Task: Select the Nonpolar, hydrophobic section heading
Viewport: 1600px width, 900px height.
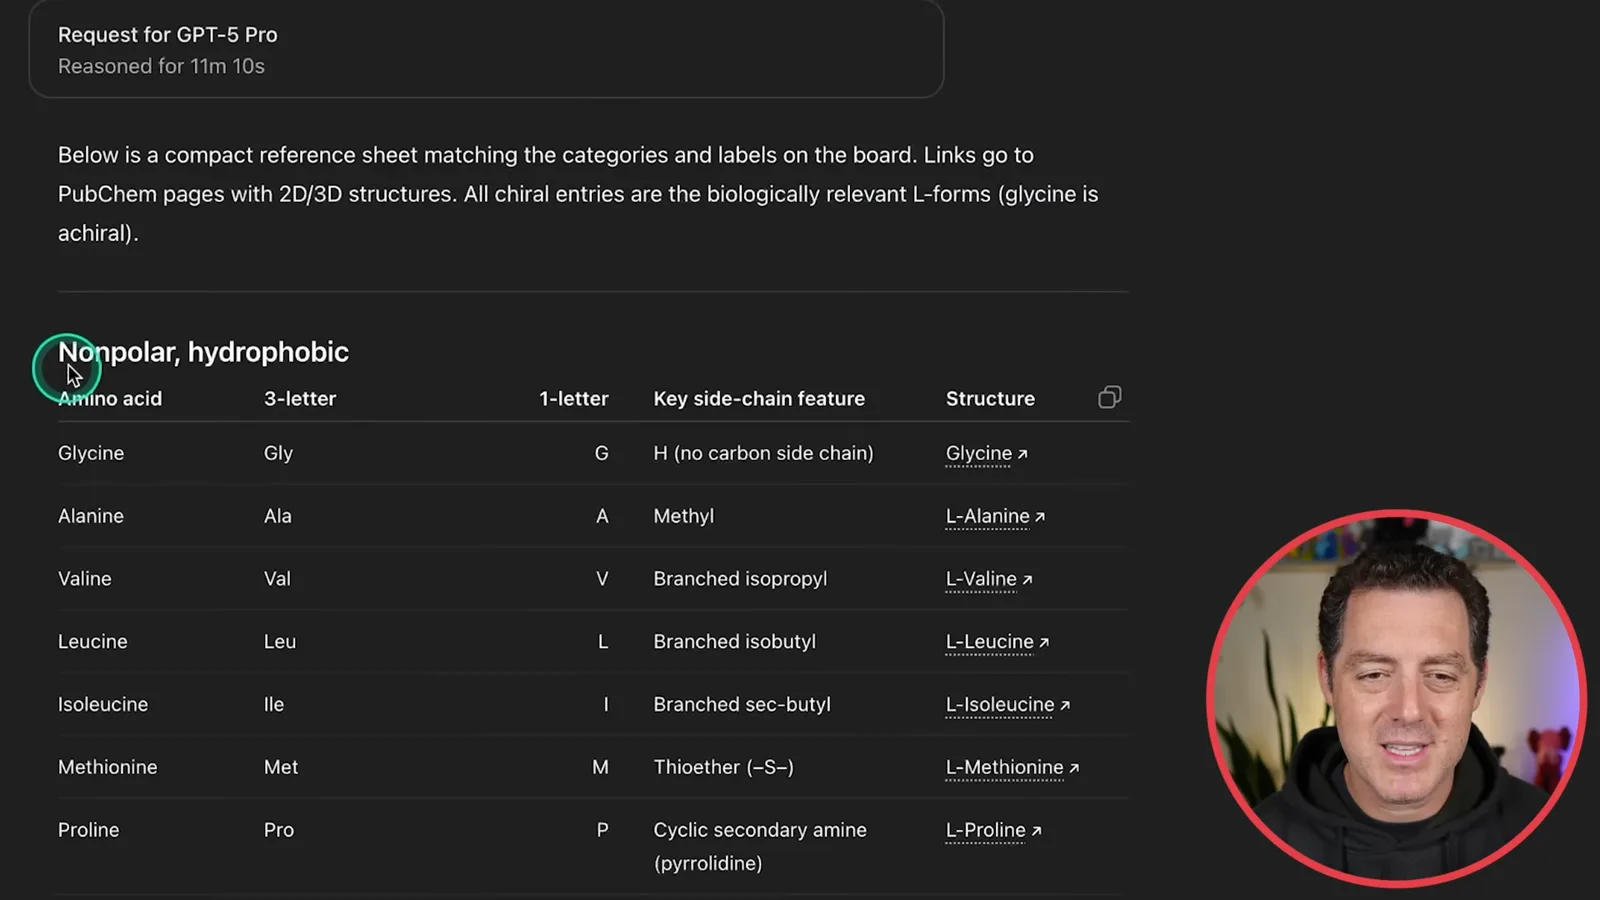Action: [203, 352]
